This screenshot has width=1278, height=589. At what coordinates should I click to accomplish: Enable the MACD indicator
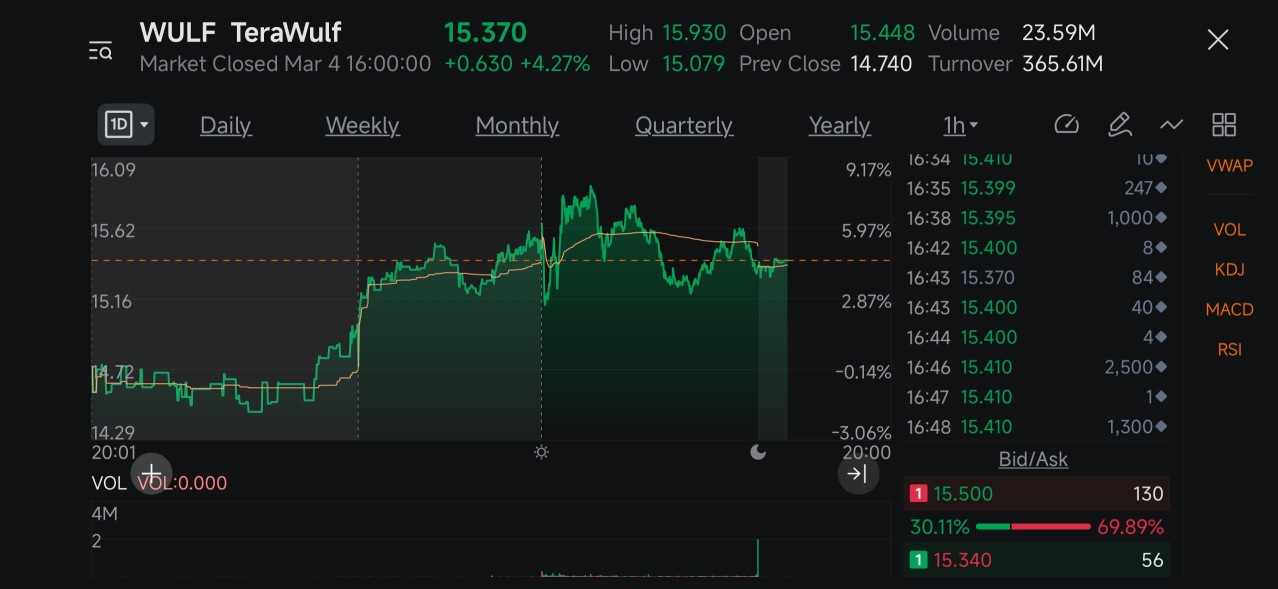[1229, 310]
